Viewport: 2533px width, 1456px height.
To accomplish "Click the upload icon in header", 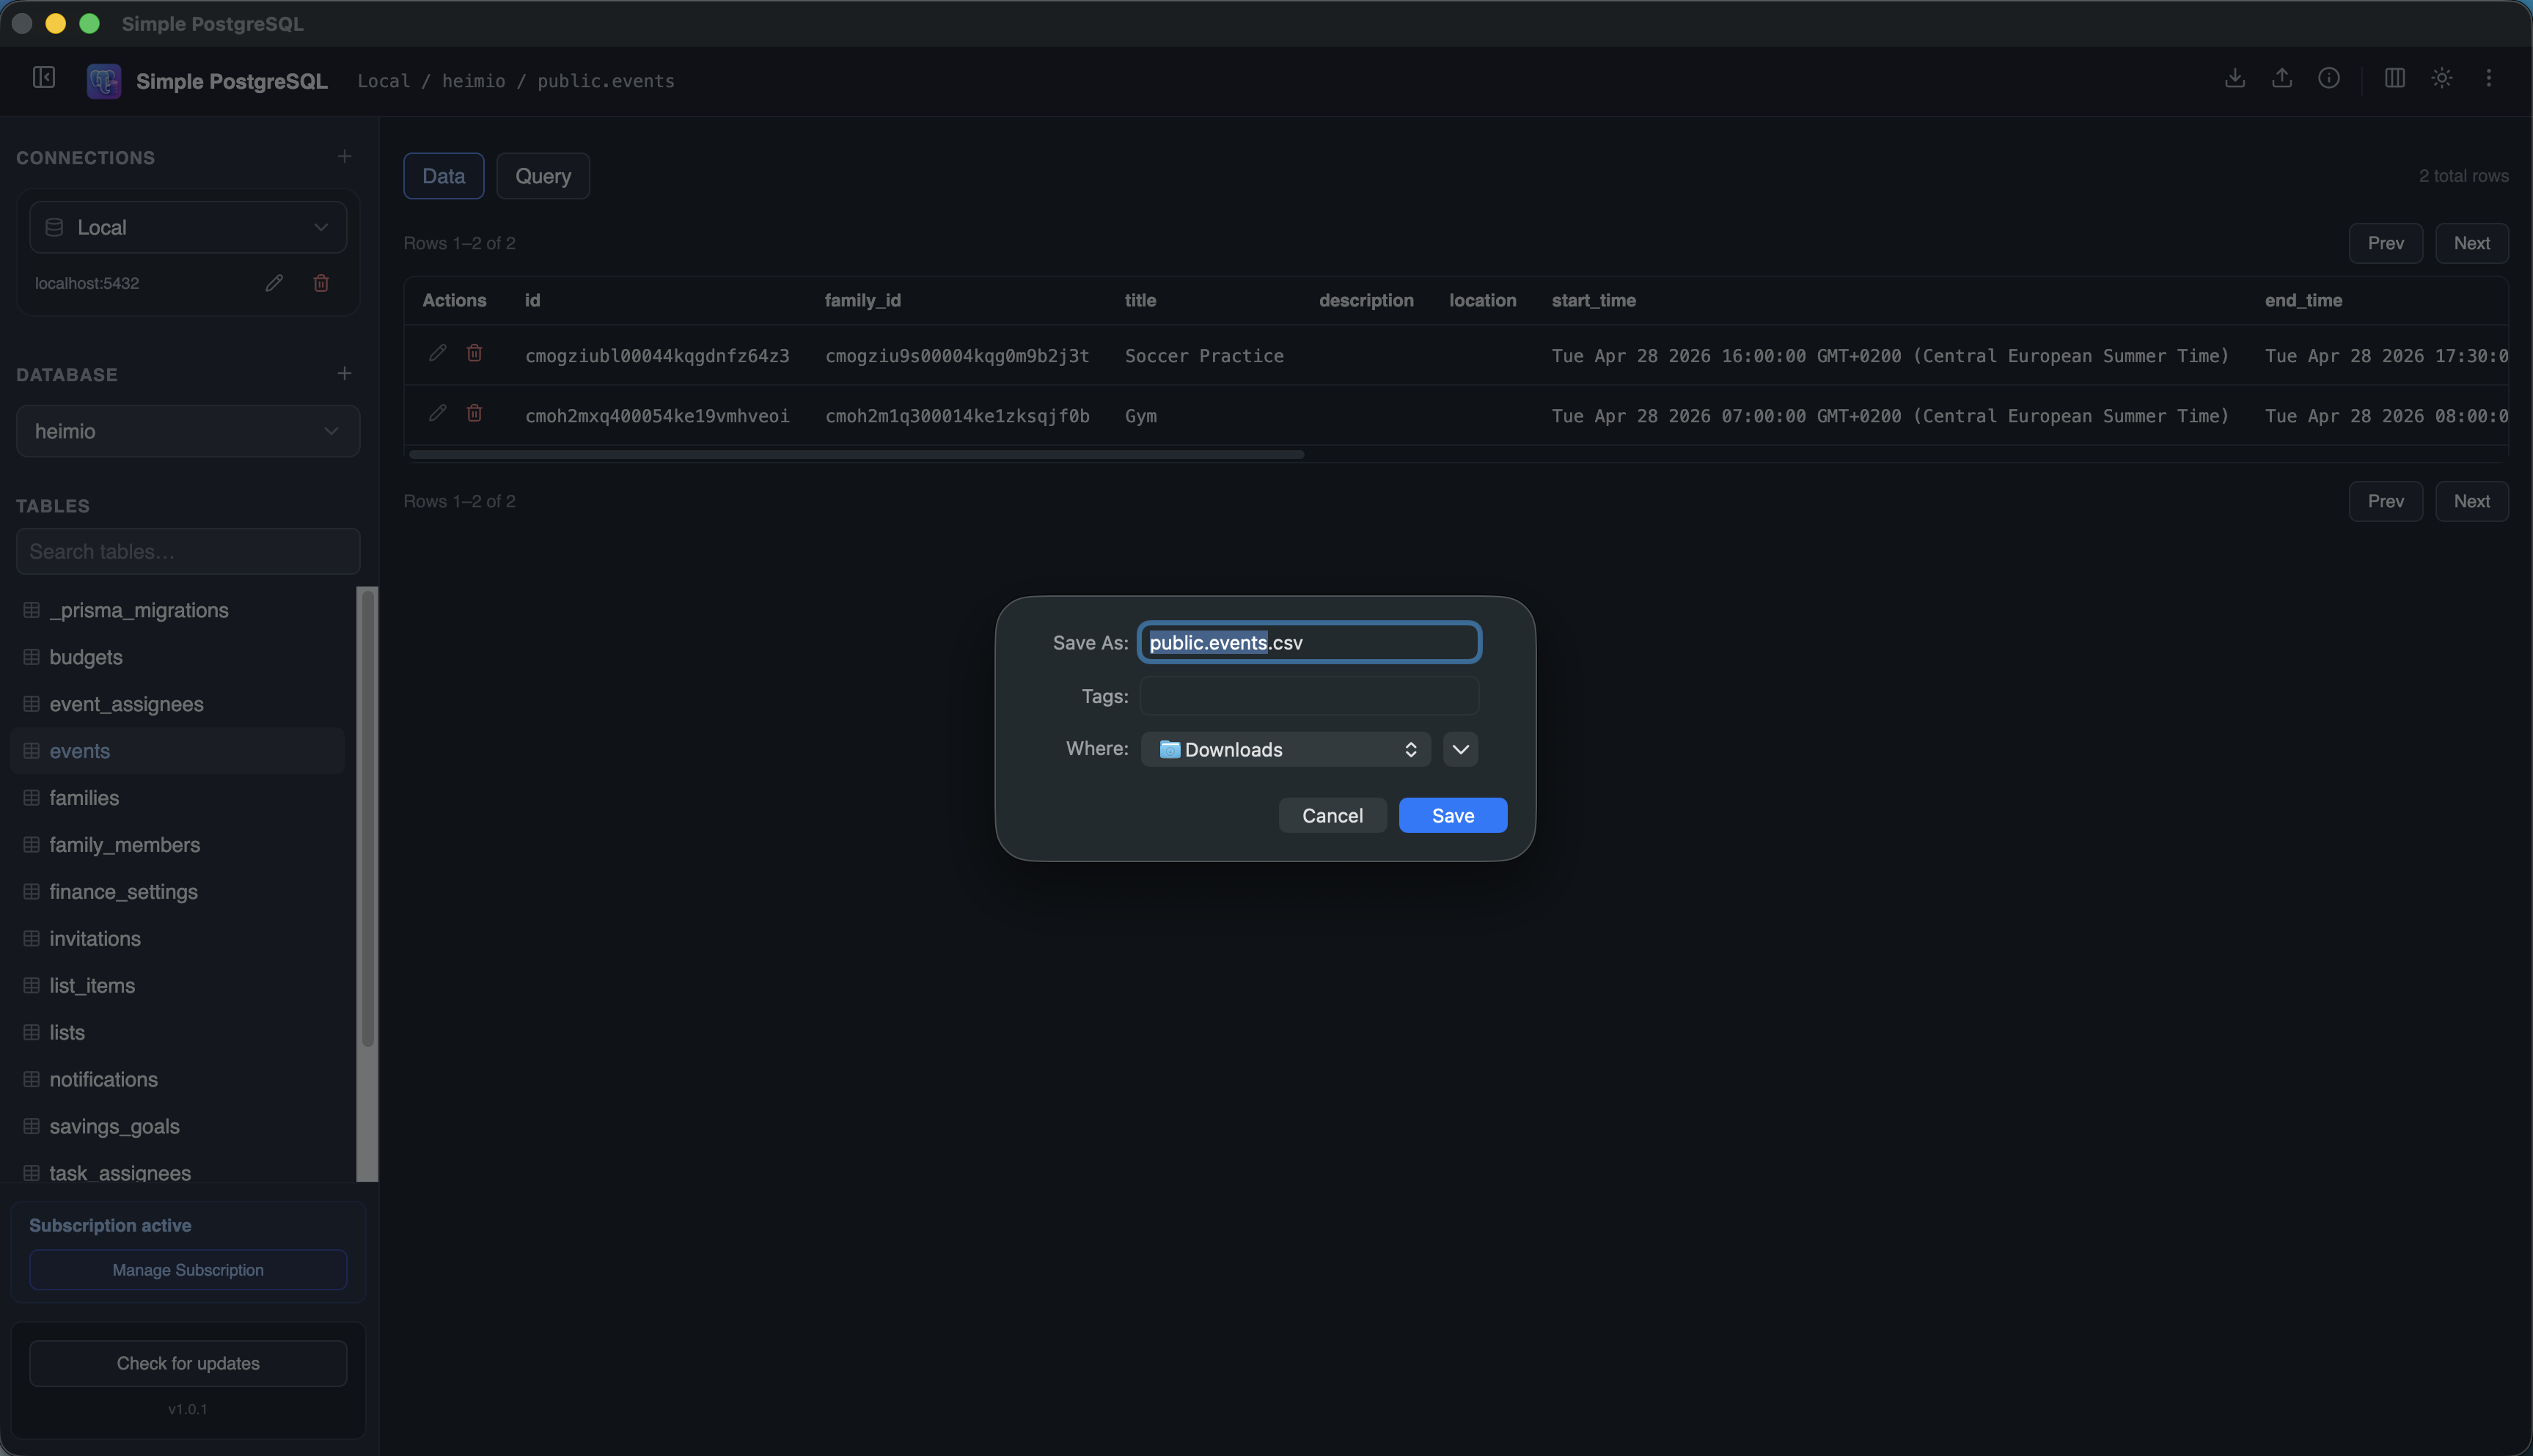I will pyautogui.click(x=2282, y=78).
